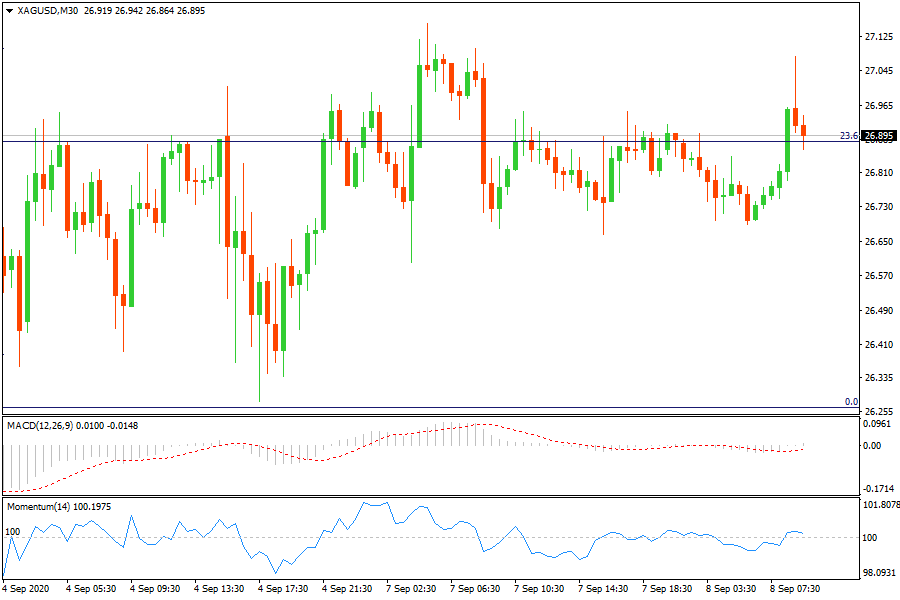This screenshot has width=900, height=600.
Task: Click the 27.125 price axis label
Action: [878, 37]
